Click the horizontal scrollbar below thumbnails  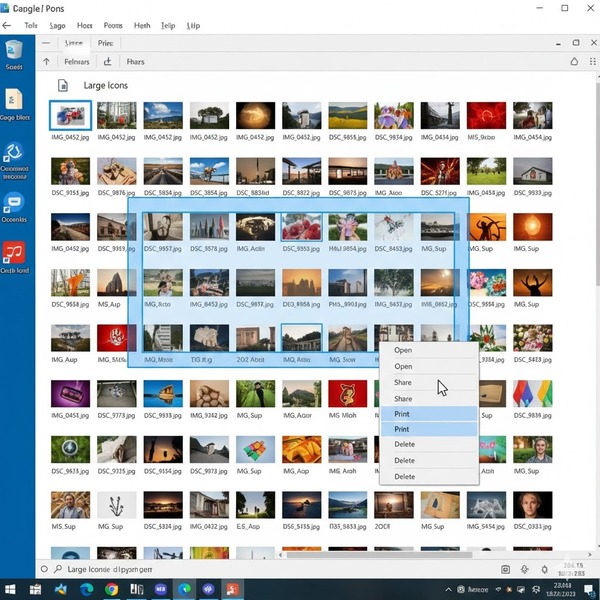click(379, 554)
